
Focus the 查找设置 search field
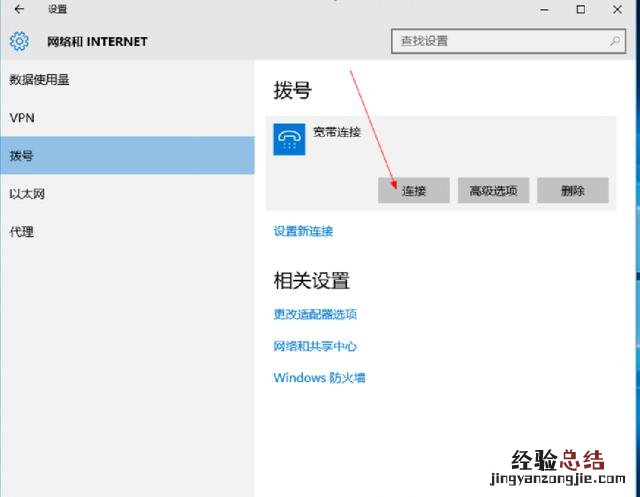pyautogui.click(x=500, y=41)
